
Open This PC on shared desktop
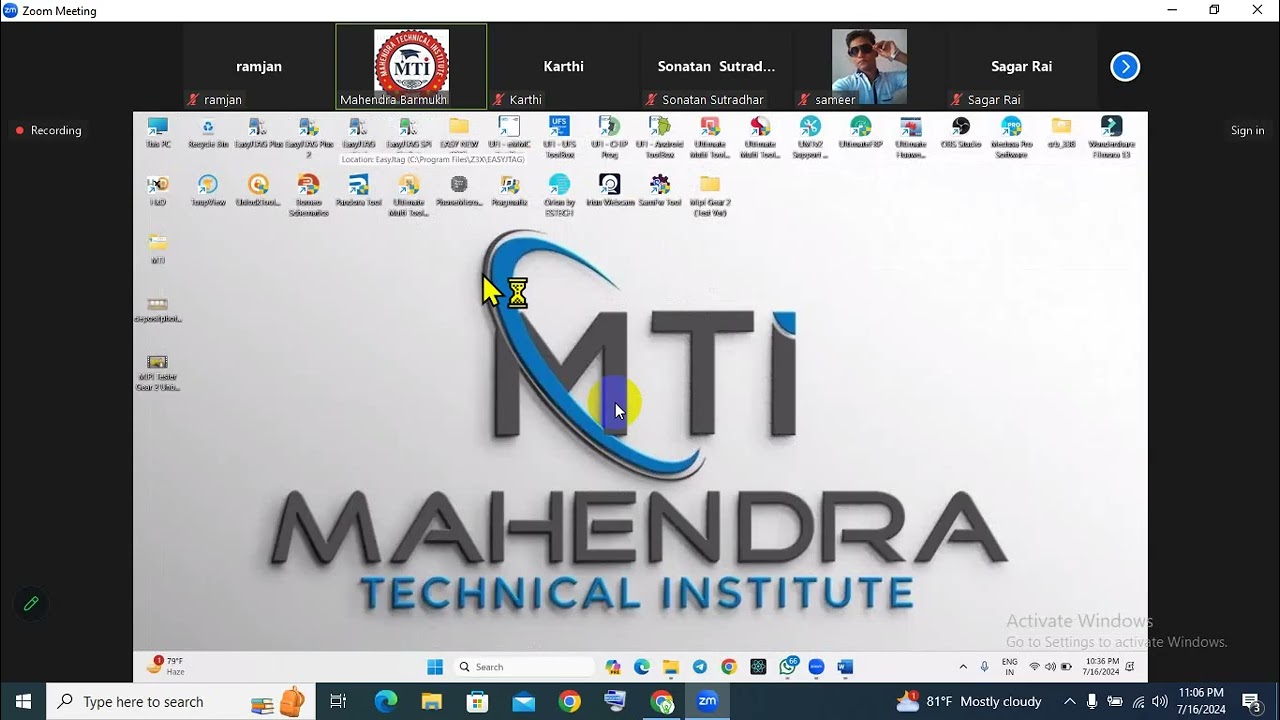pyautogui.click(x=158, y=133)
